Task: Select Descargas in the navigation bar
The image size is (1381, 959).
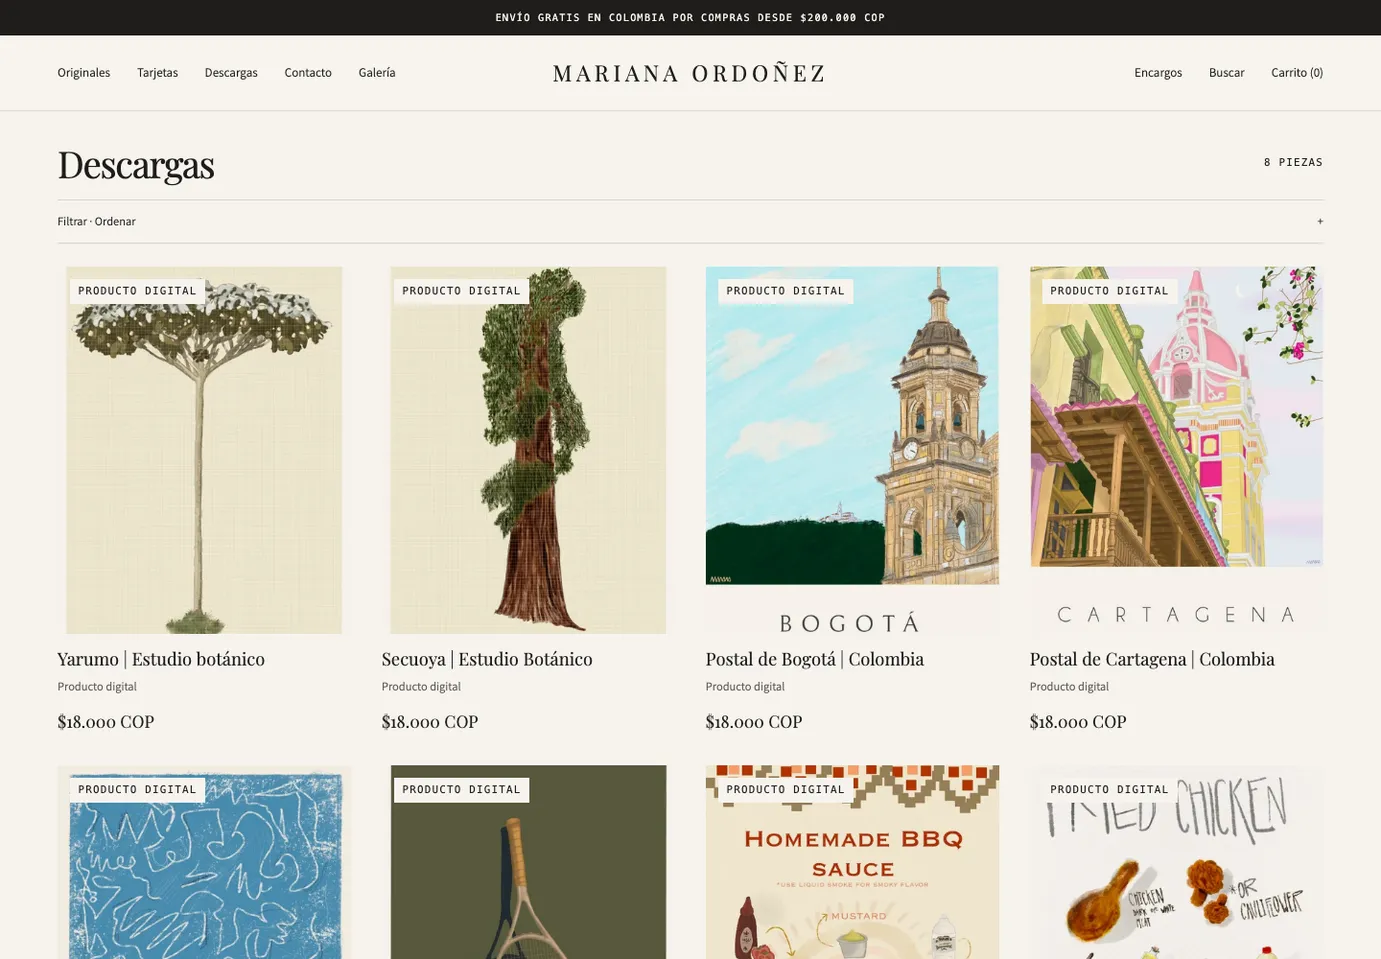Action: point(231,73)
